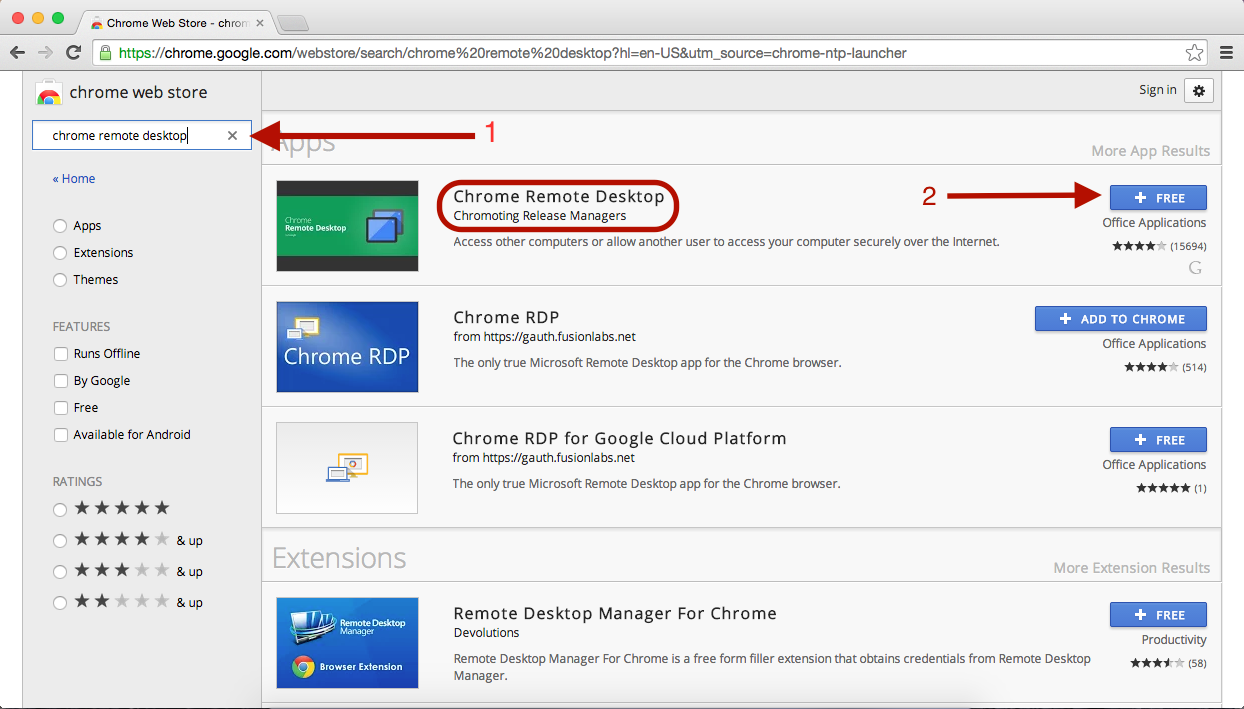Image resolution: width=1244 pixels, height=709 pixels.
Task: Click the green padlock security icon
Action: pos(104,53)
